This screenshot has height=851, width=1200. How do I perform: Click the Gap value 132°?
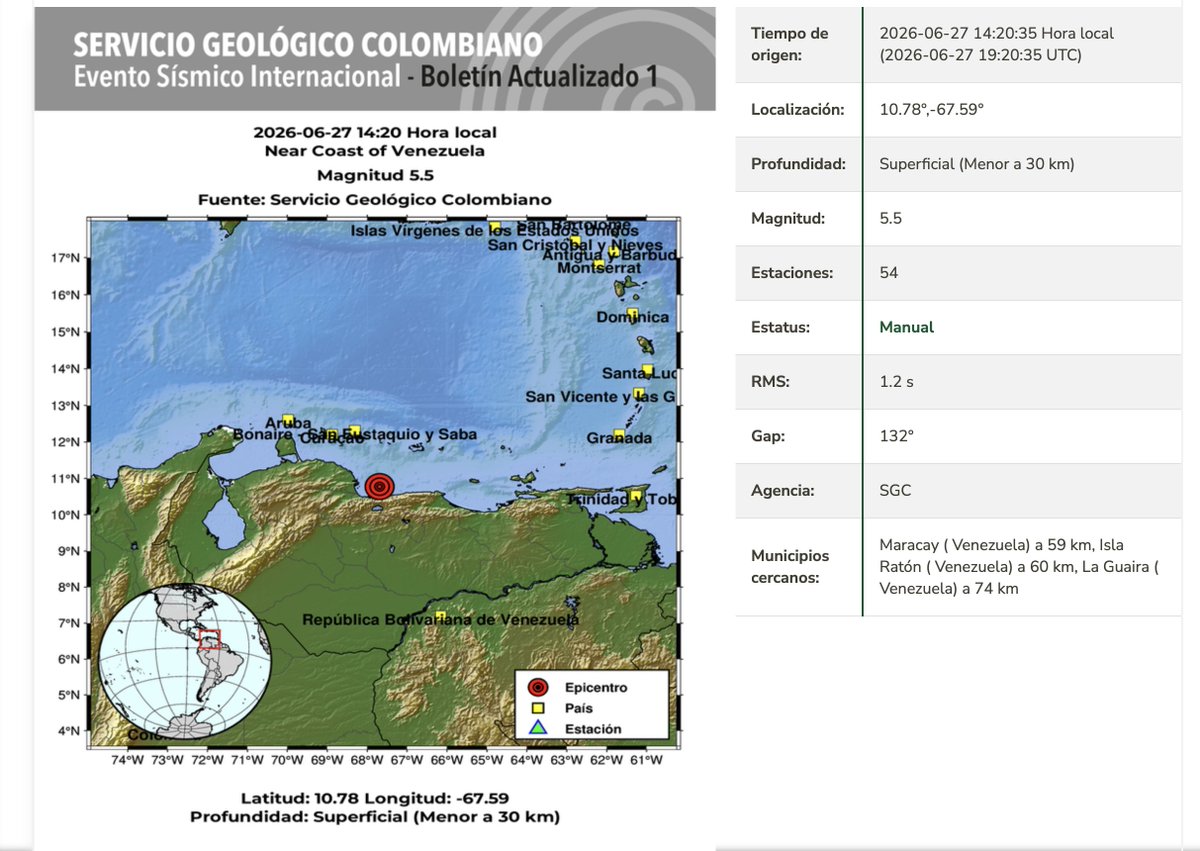click(x=895, y=436)
